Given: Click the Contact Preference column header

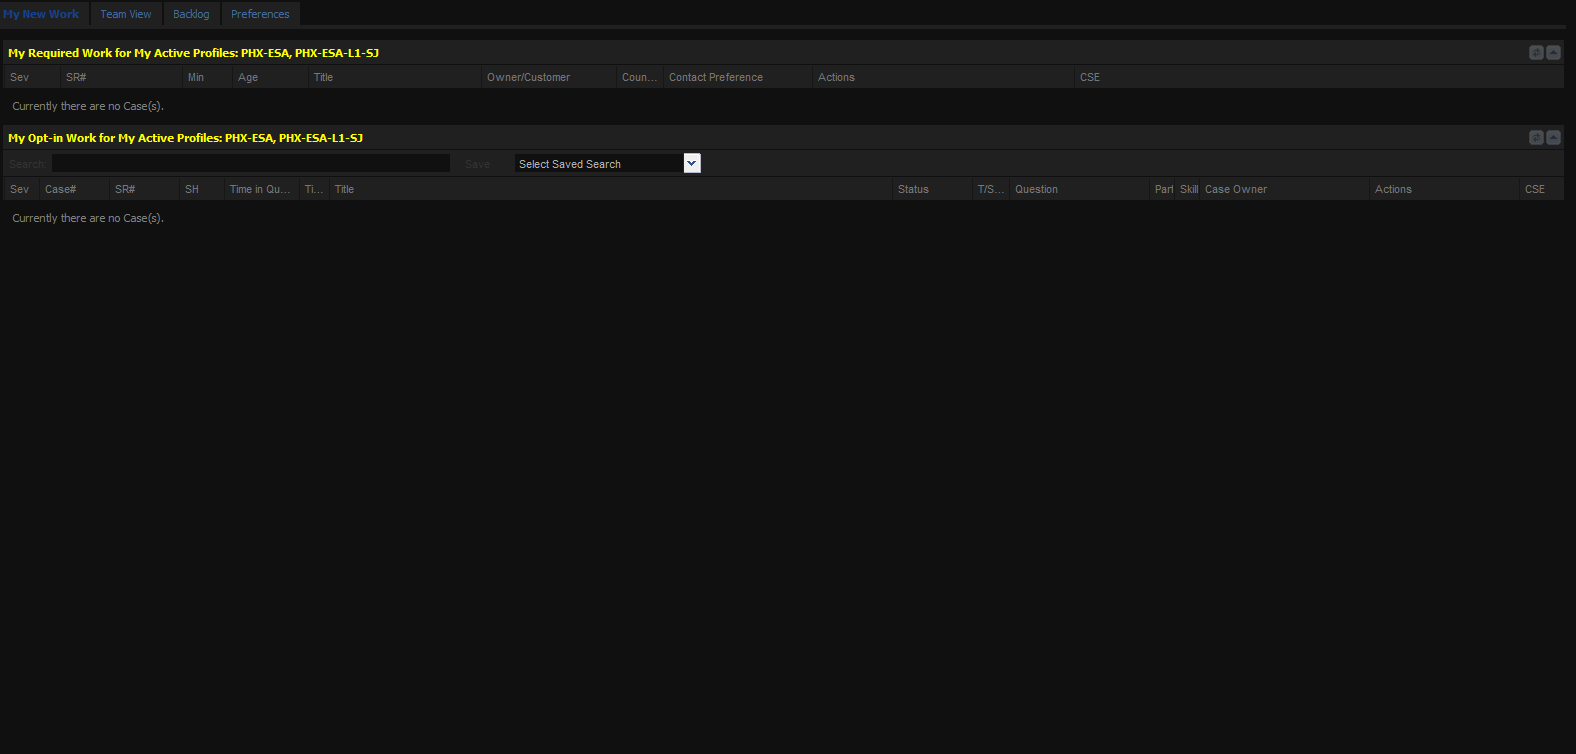Looking at the screenshot, I should click(738, 77).
